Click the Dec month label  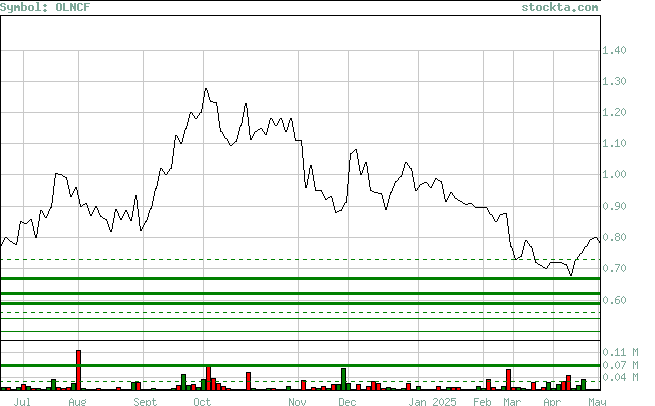pyautogui.click(x=347, y=402)
